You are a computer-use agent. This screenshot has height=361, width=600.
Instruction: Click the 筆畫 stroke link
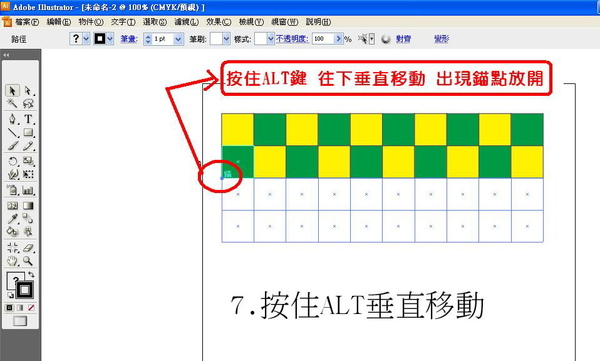point(129,39)
